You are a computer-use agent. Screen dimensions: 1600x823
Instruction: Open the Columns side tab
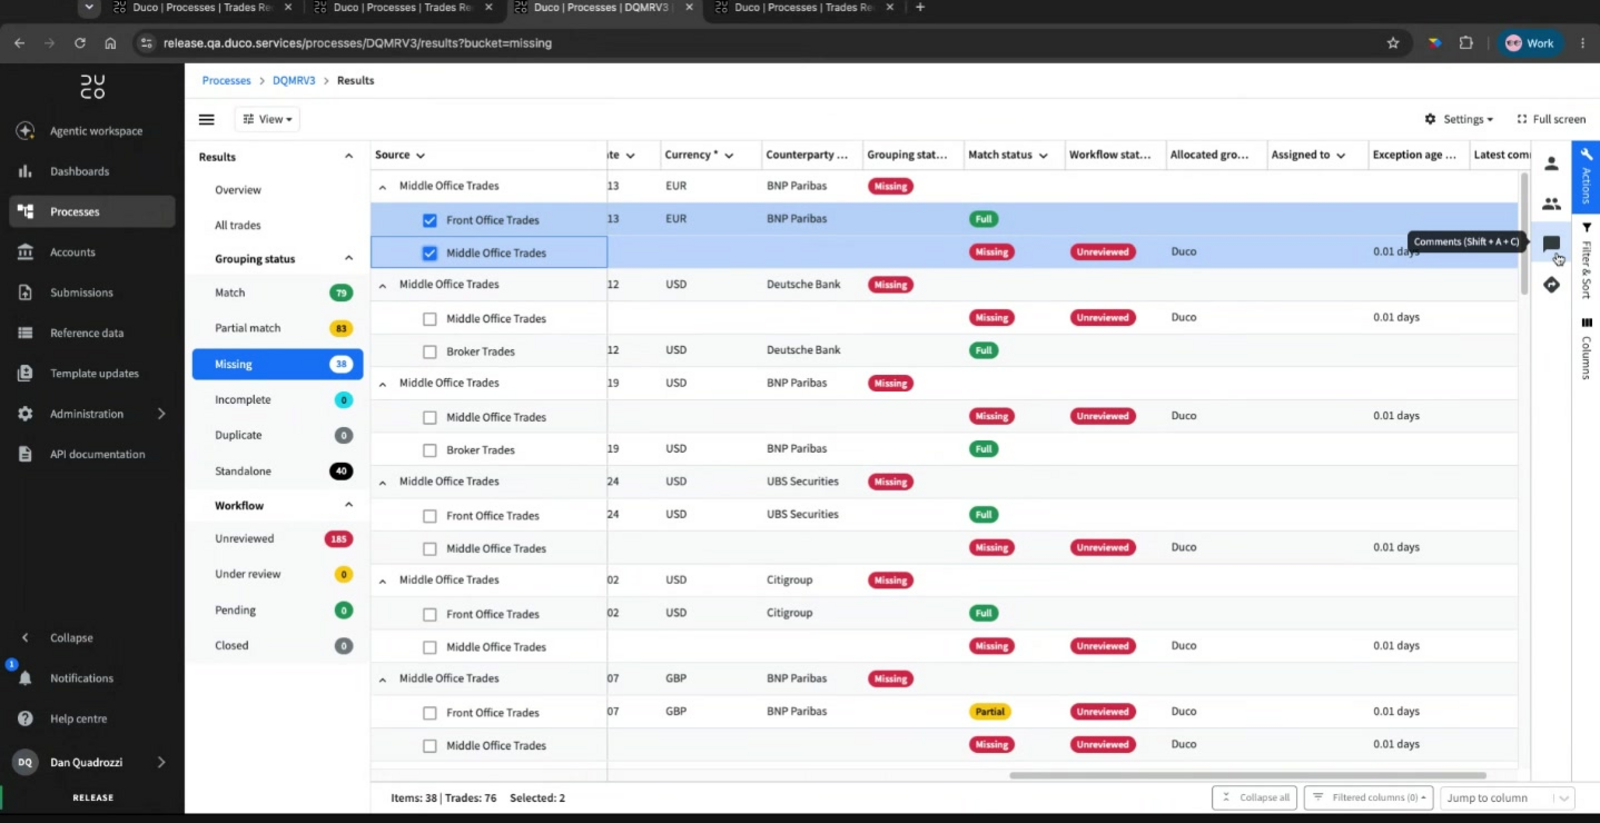tap(1586, 349)
